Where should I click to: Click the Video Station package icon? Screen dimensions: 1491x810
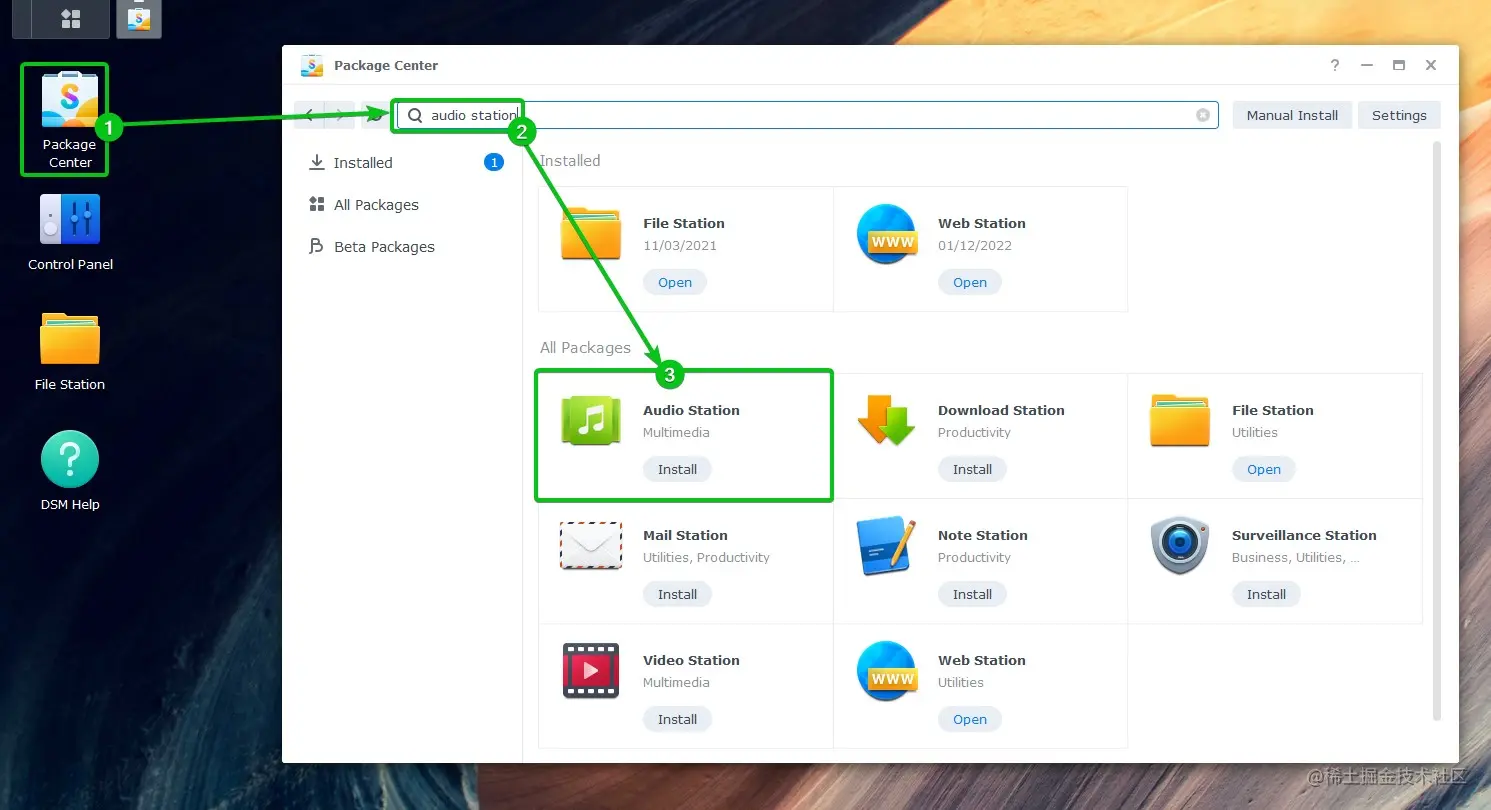click(590, 671)
